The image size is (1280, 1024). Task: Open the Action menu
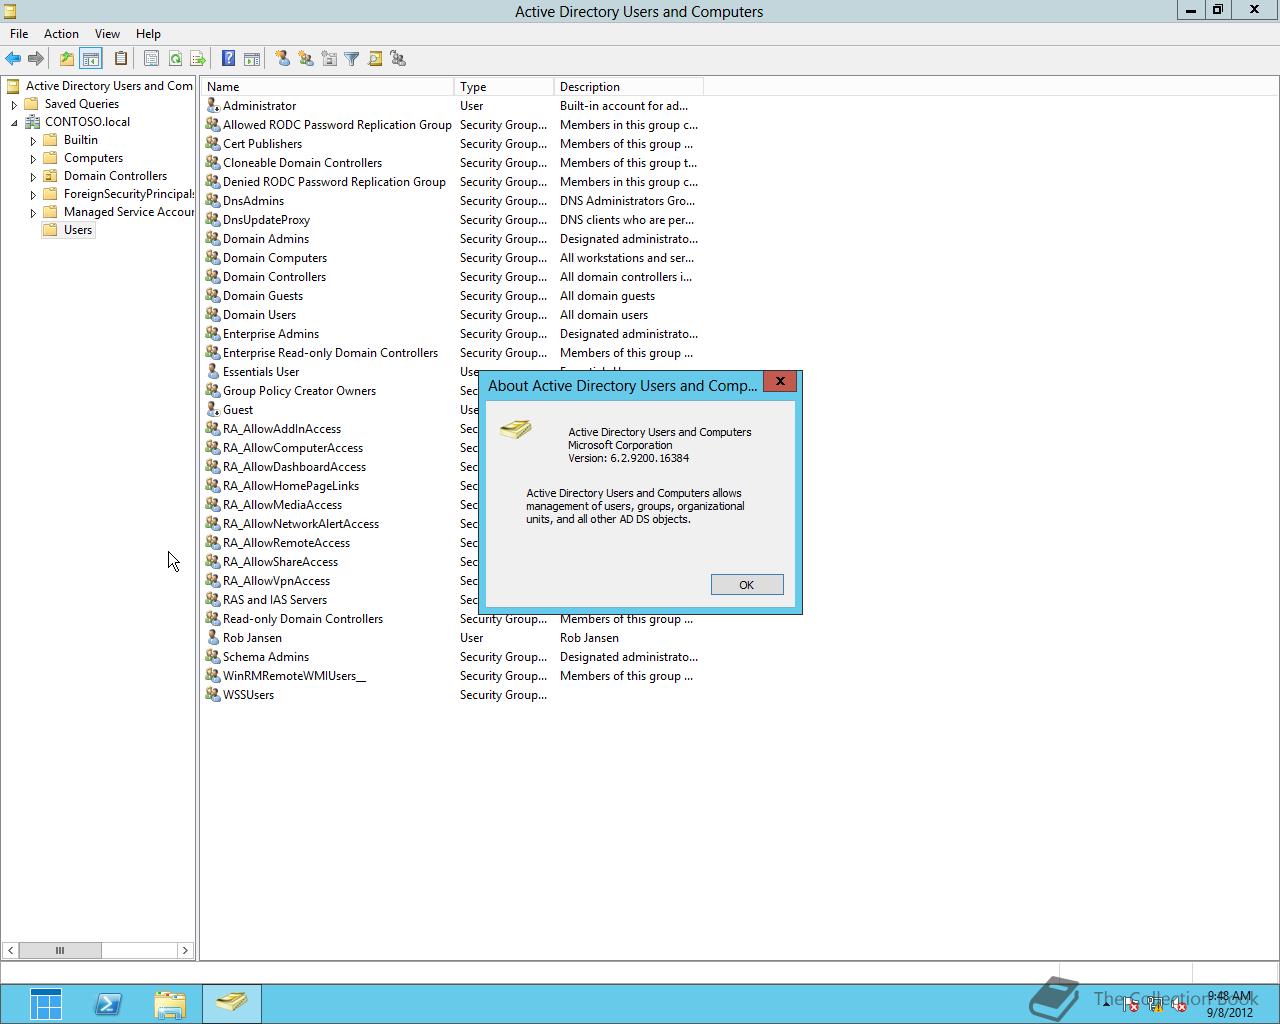61,33
